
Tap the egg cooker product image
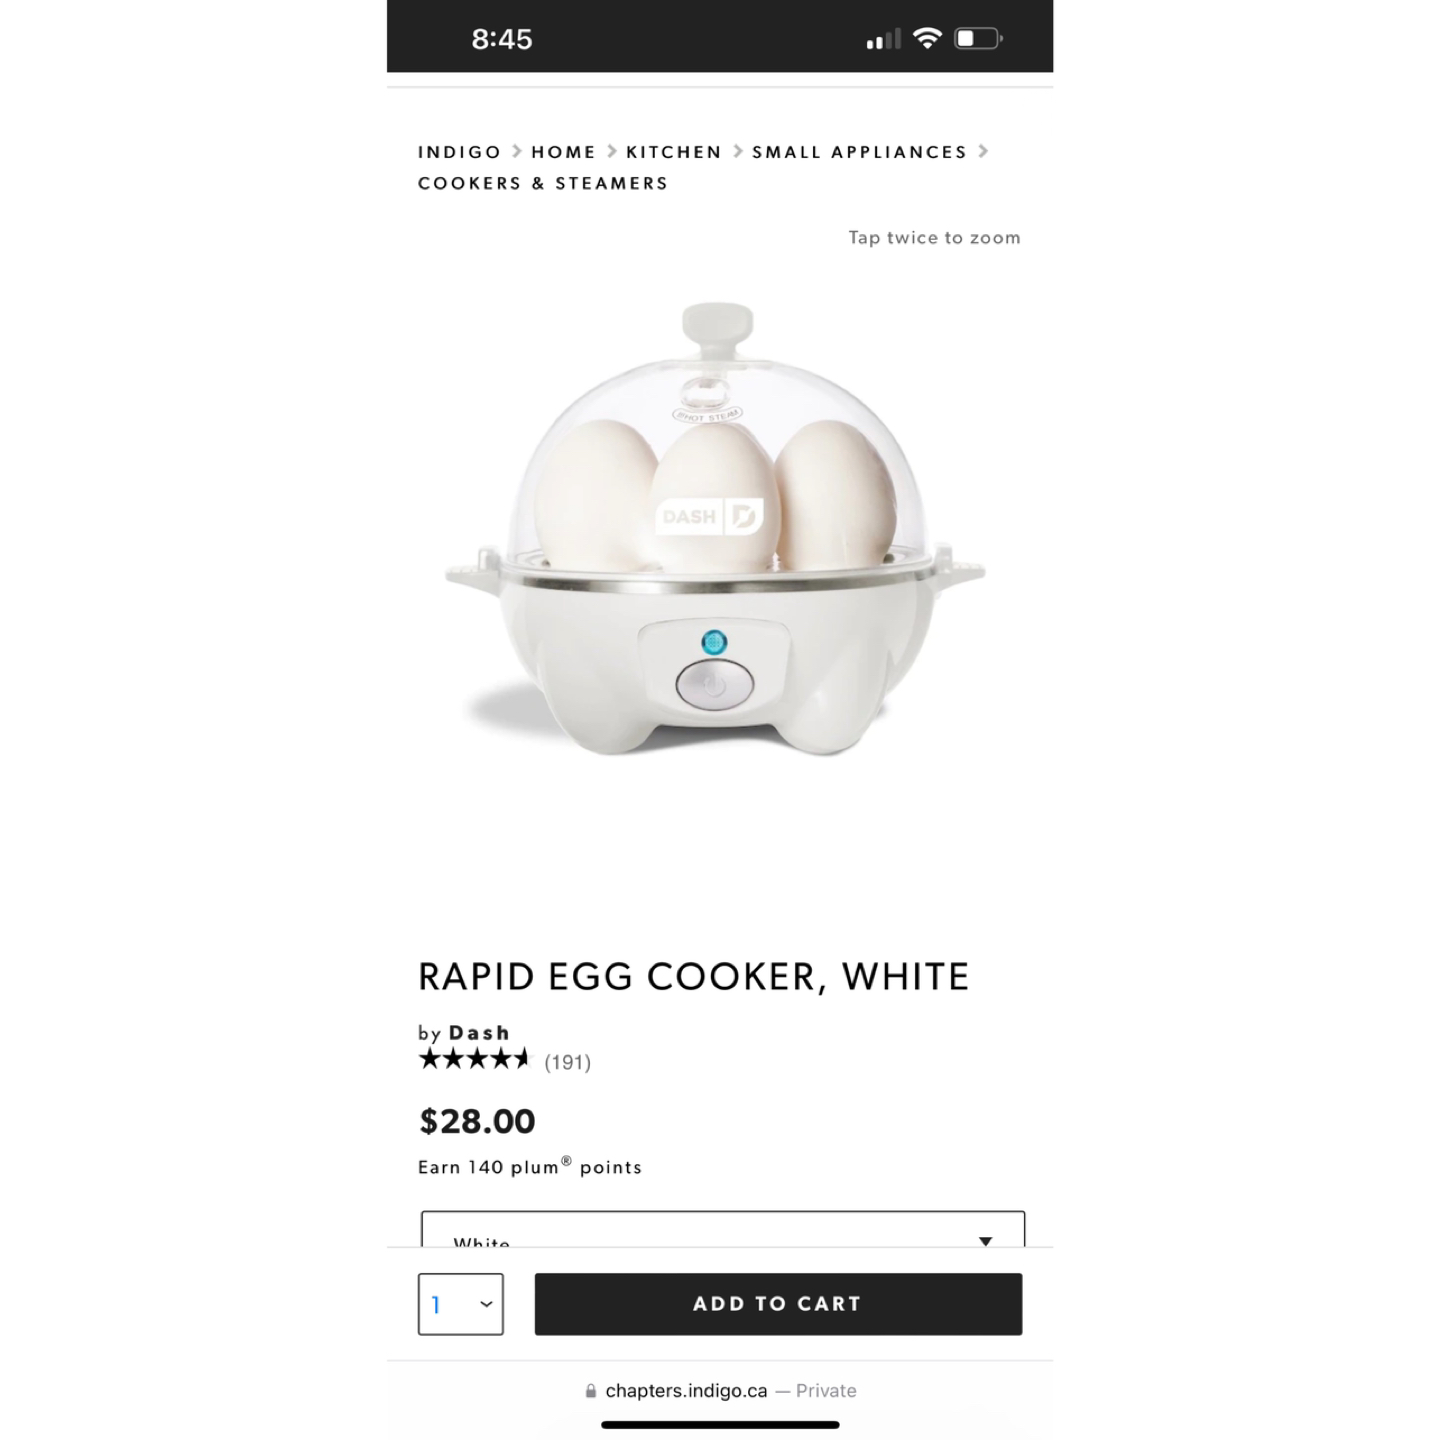pos(715,530)
